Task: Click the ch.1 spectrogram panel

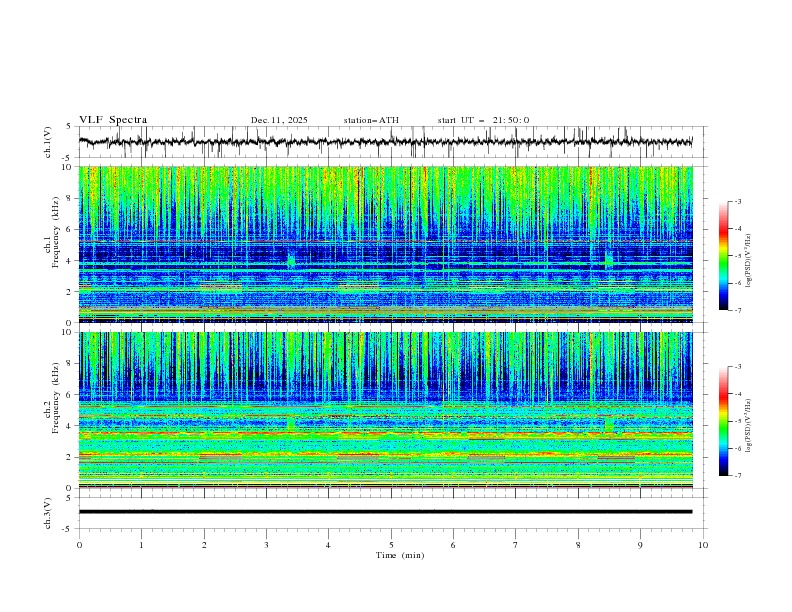Action: pyautogui.click(x=385, y=244)
